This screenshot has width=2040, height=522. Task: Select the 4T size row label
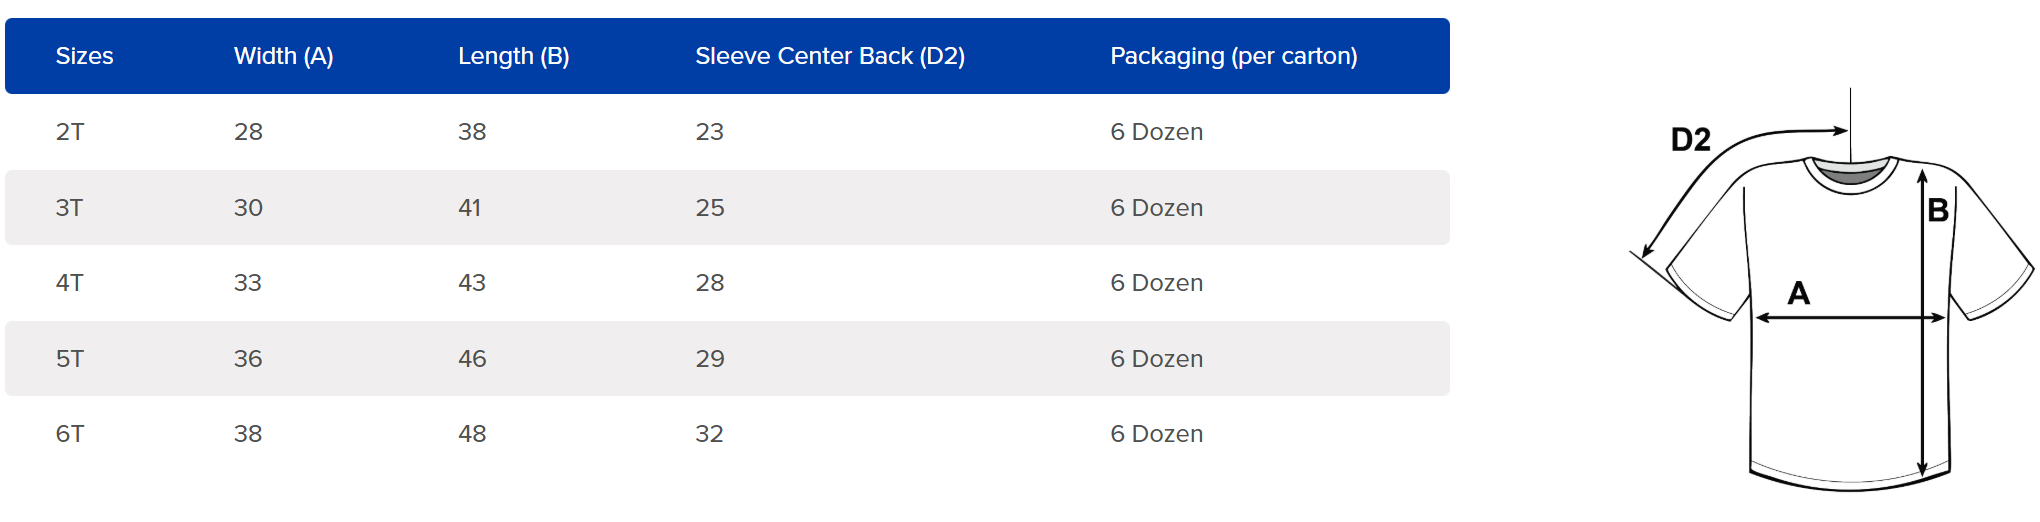tap(69, 283)
